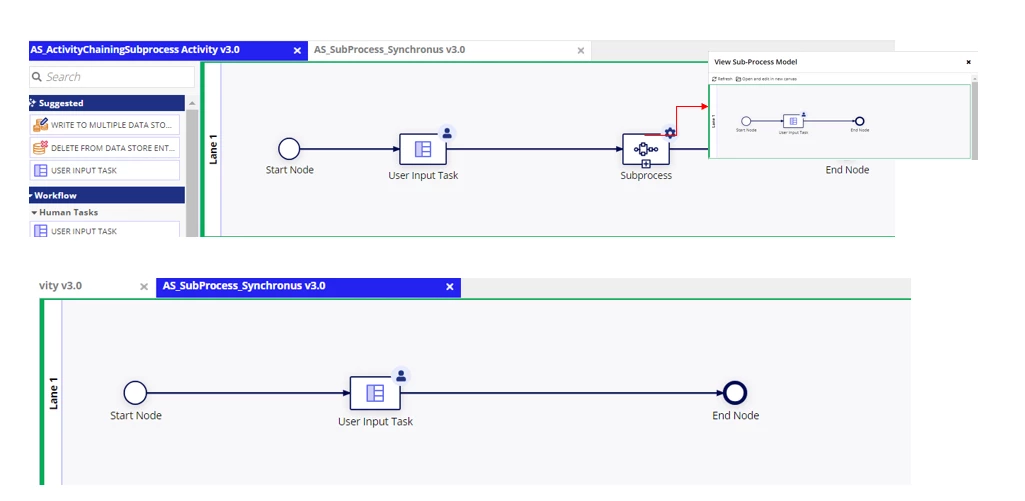The height and width of the screenshot is (501, 1025).
Task: Click the Start Node in the sub-process preview
Action: click(x=746, y=121)
